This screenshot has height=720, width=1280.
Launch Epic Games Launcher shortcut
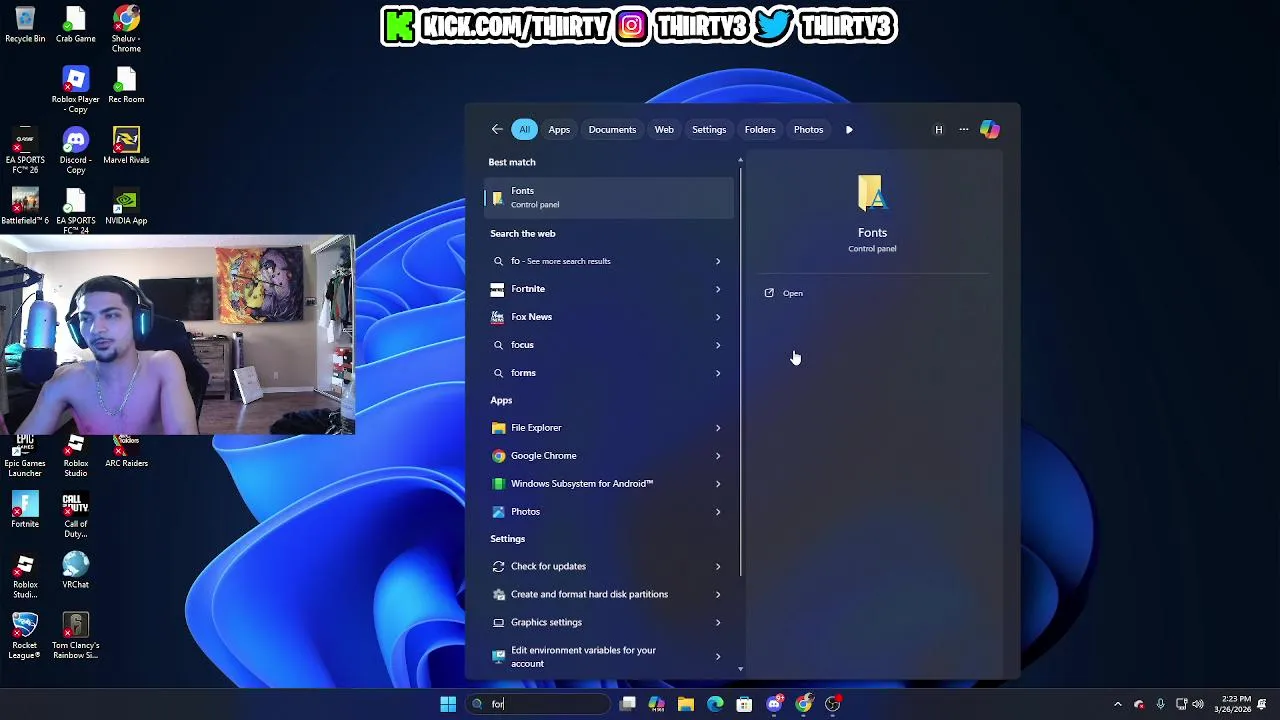pyautogui.click(x=25, y=457)
